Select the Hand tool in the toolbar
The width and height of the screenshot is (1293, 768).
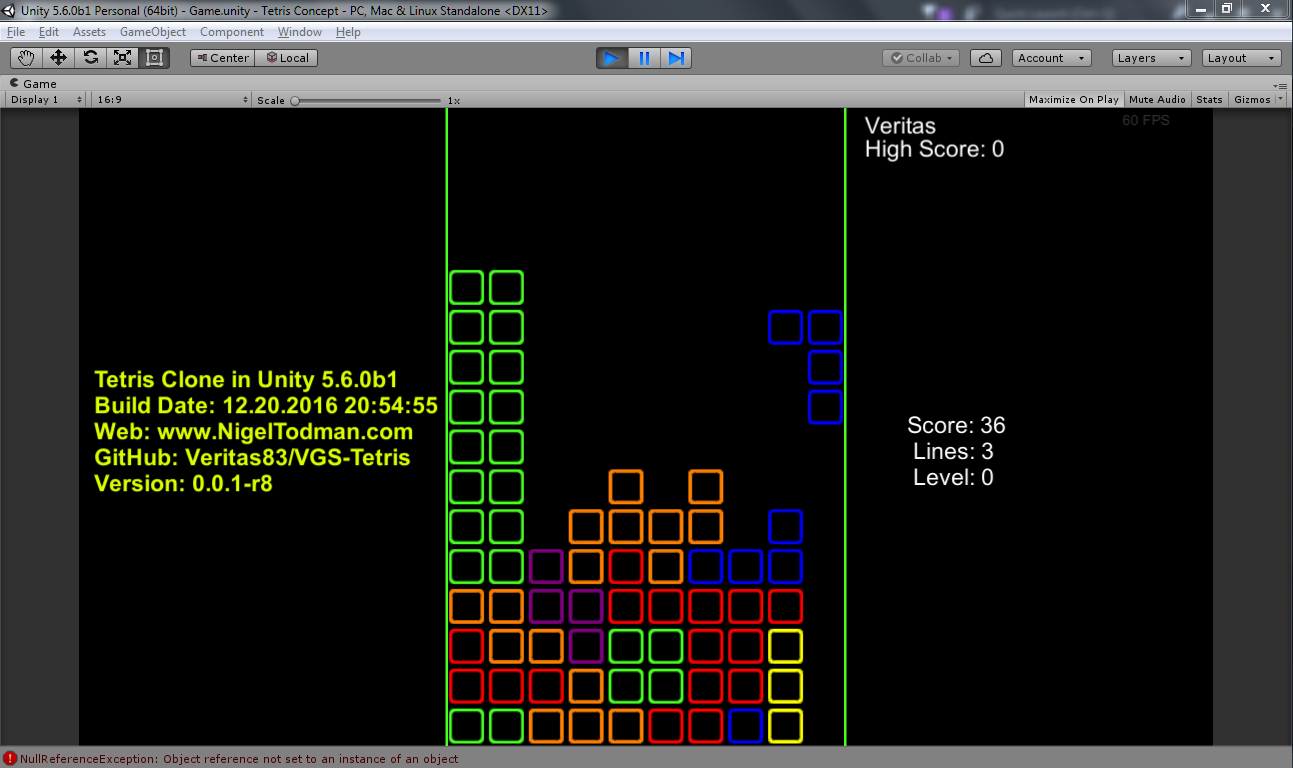[26, 57]
